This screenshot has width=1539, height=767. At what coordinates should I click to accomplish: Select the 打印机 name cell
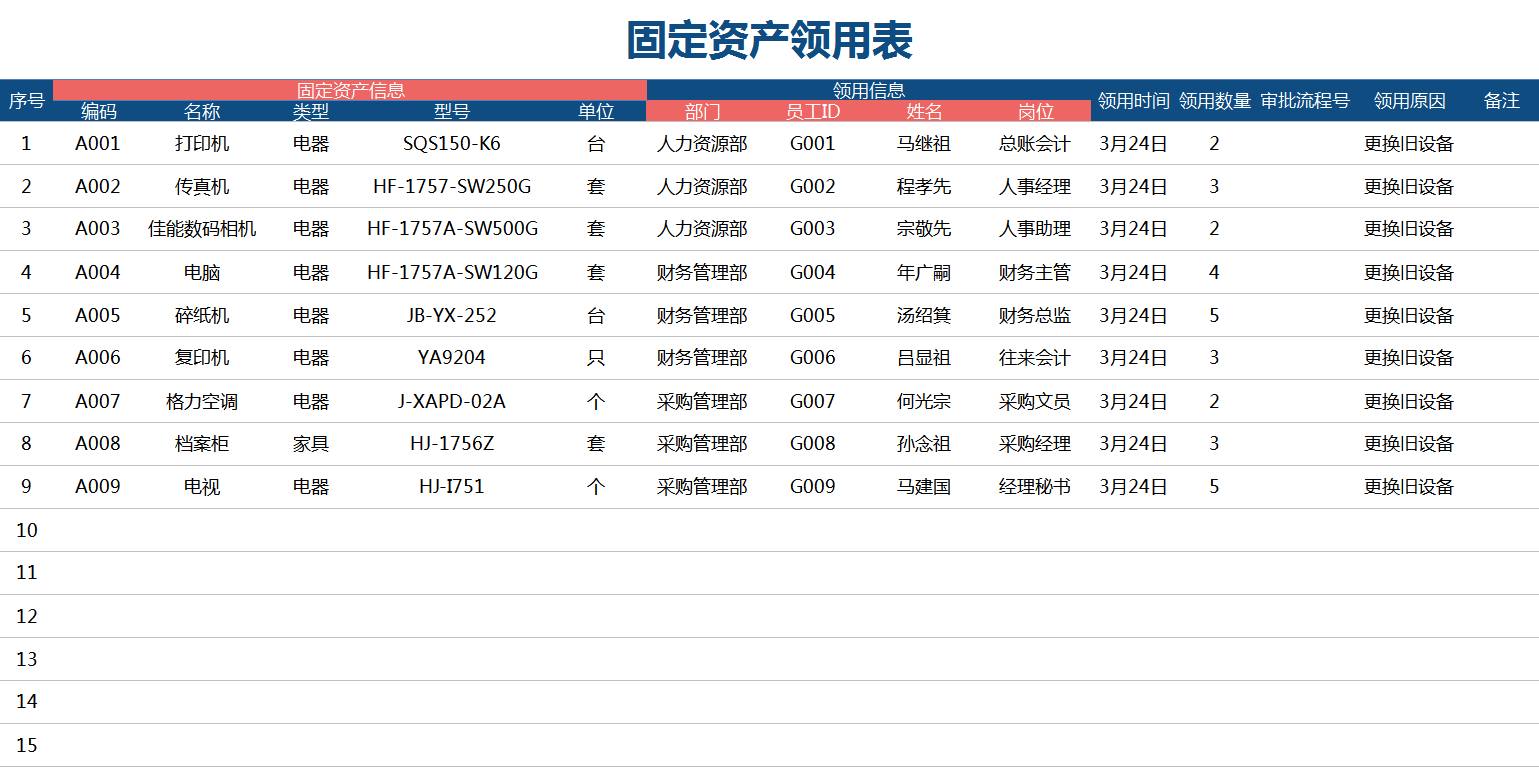(202, 143)
